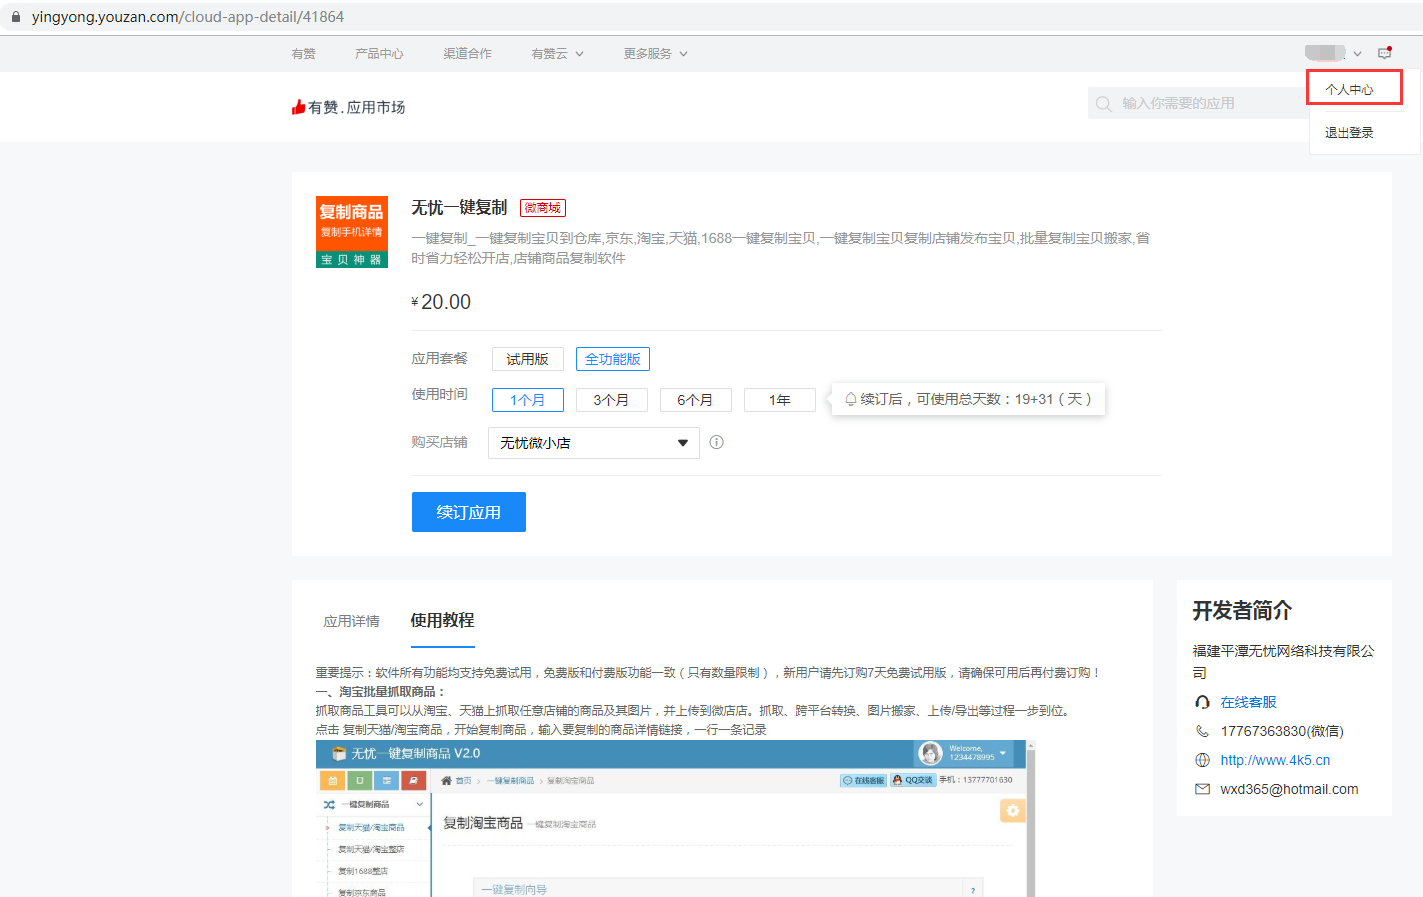The image size is (1423, 897).
Task: Click the QQ交谈 penguin button
Action: coord(912,780)
